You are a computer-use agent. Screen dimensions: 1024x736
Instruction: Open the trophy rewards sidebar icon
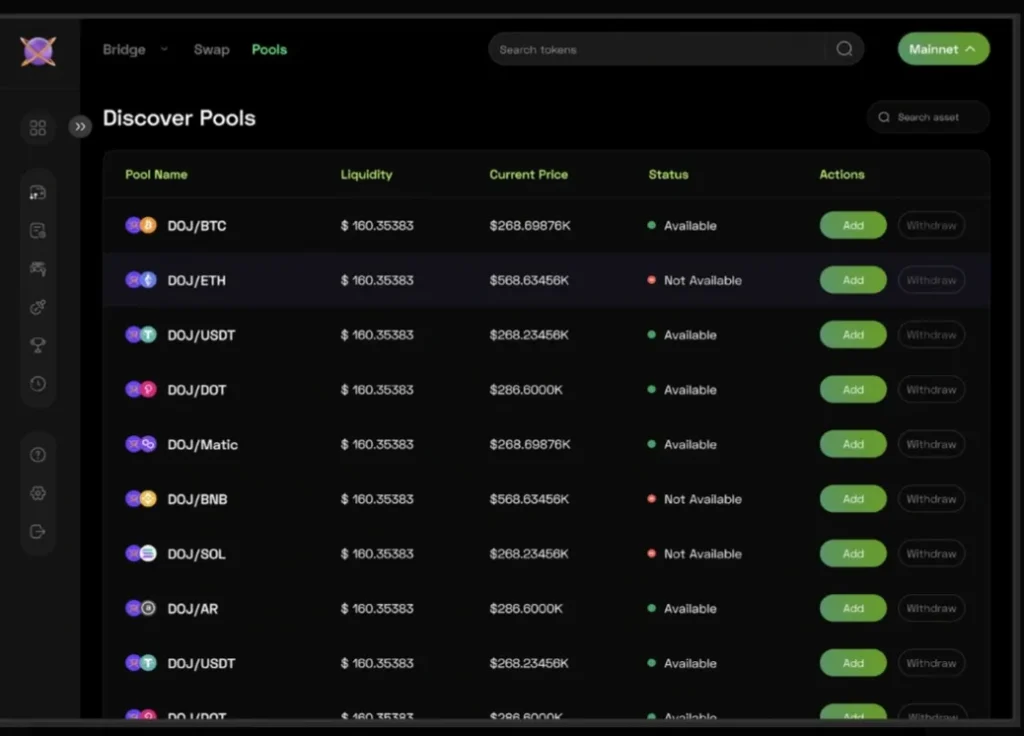(x=38, y=345)
